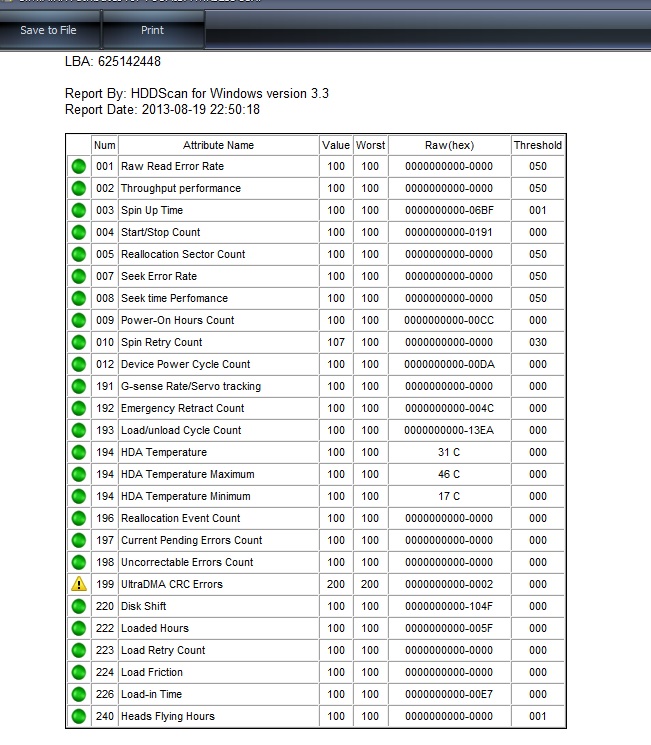
Task: Select the yellow warning icon for UltraDMA CRC Errors
Action: click(x=79, y=584)
